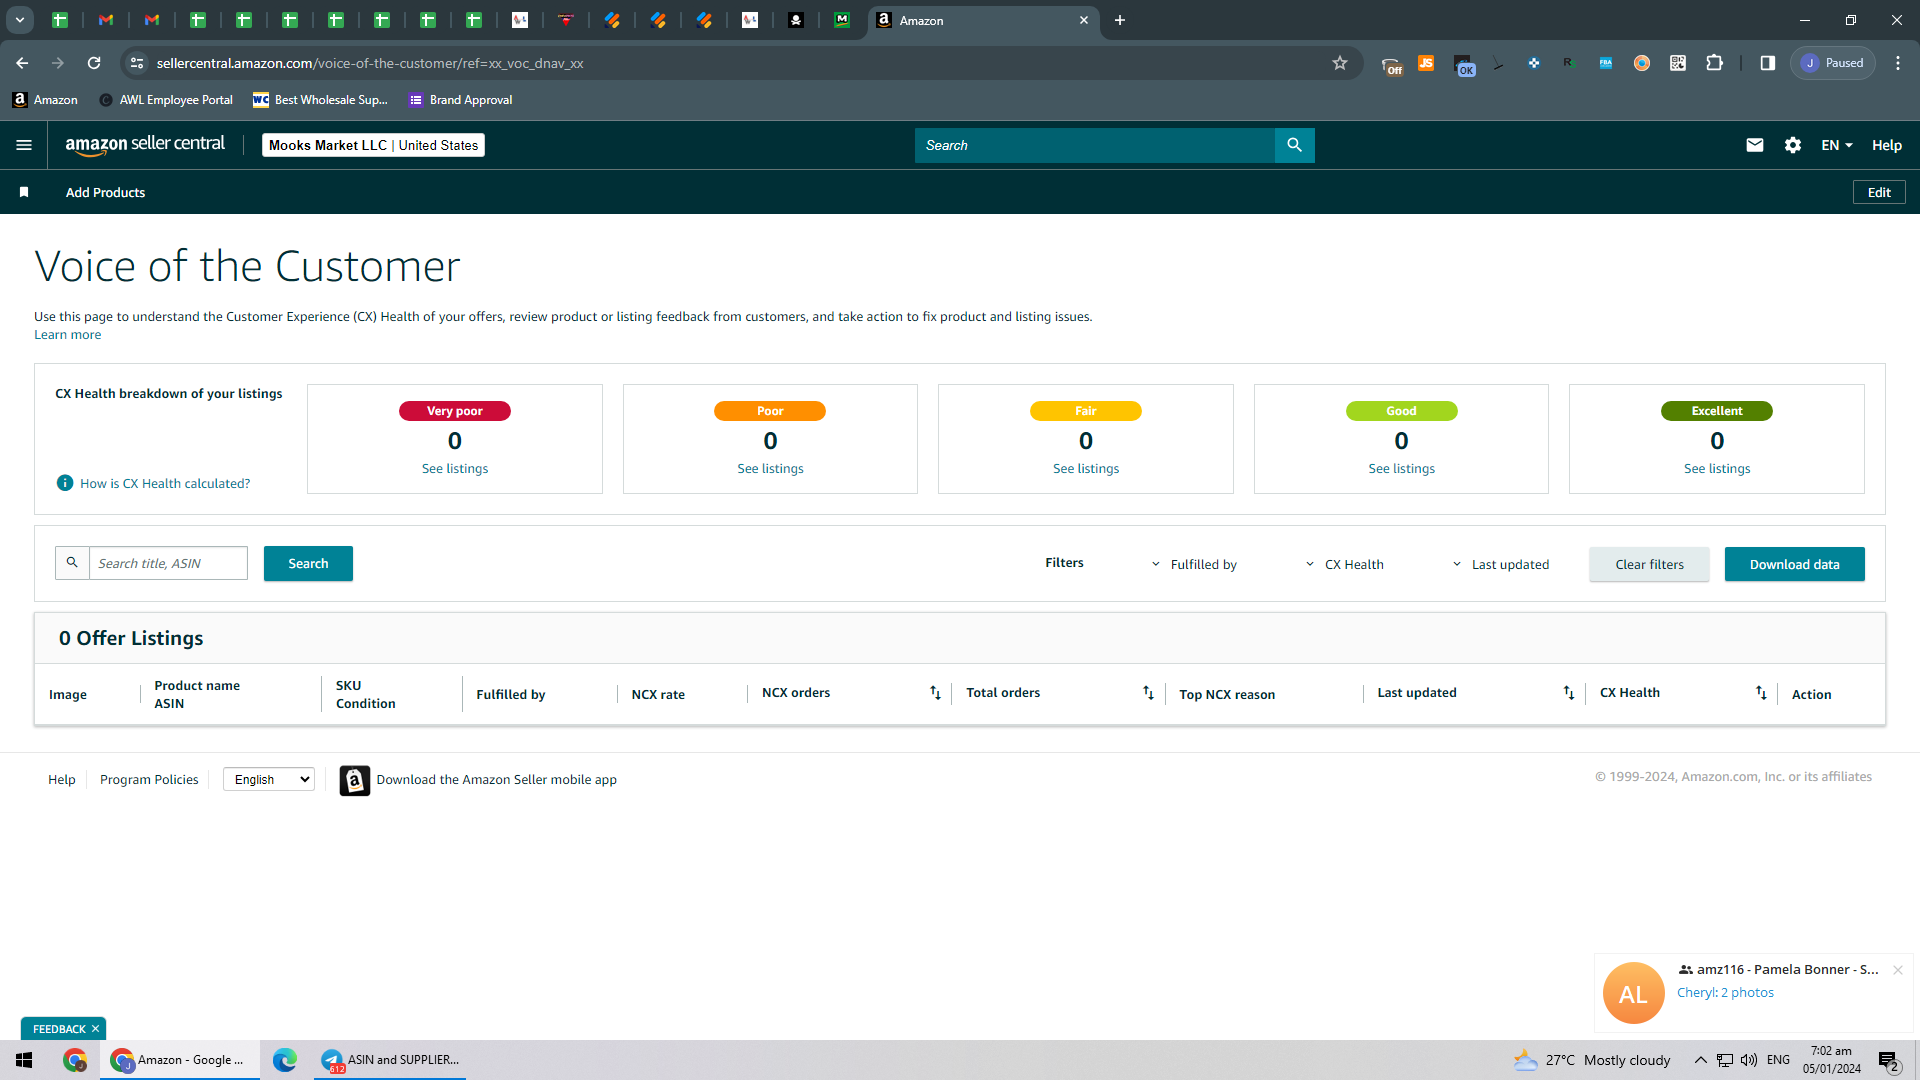This screenshot has width=1920, height=1080.
Task: Click the volume icon in system tray
Action: click(1749, 1060)
